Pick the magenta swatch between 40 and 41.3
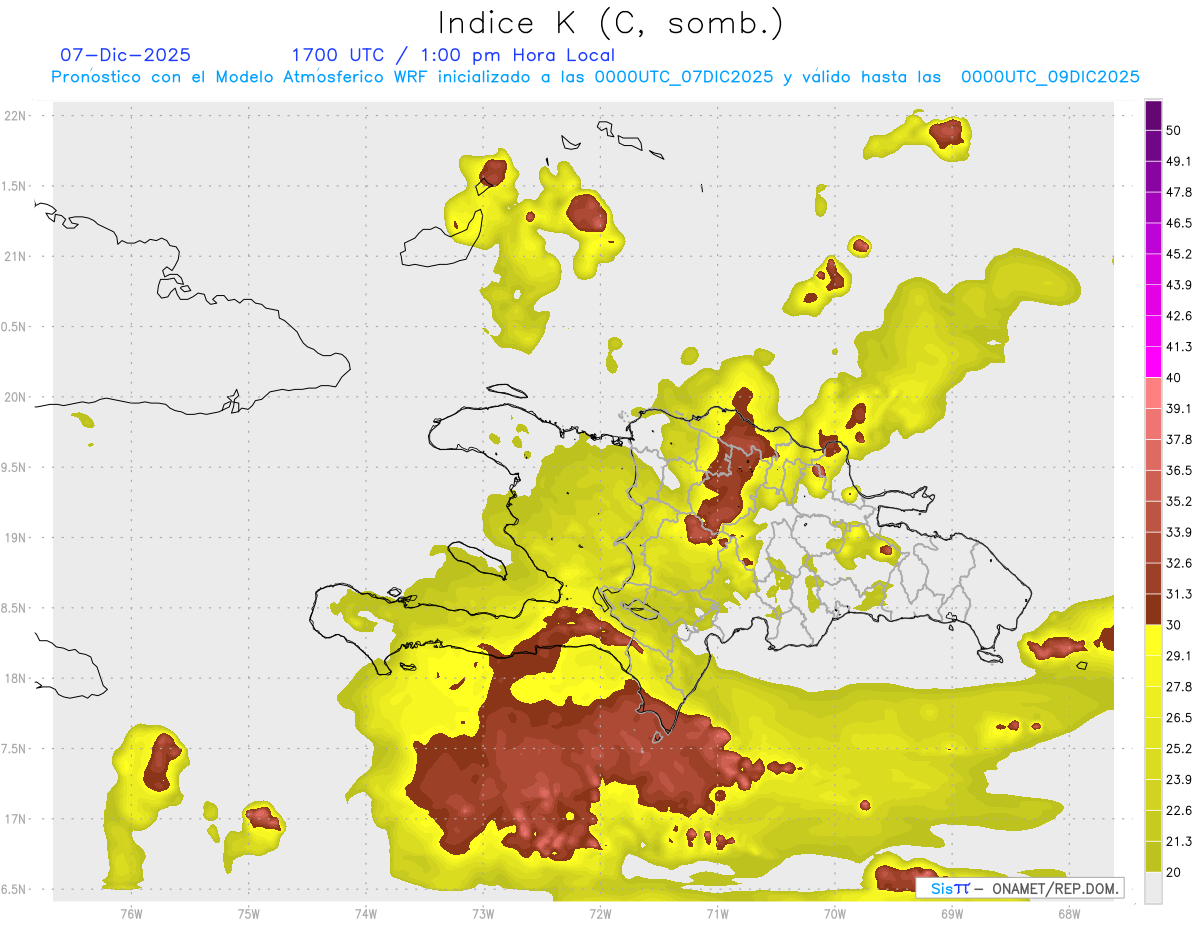Viewport: 1200px width, 927px height. 1153,362
